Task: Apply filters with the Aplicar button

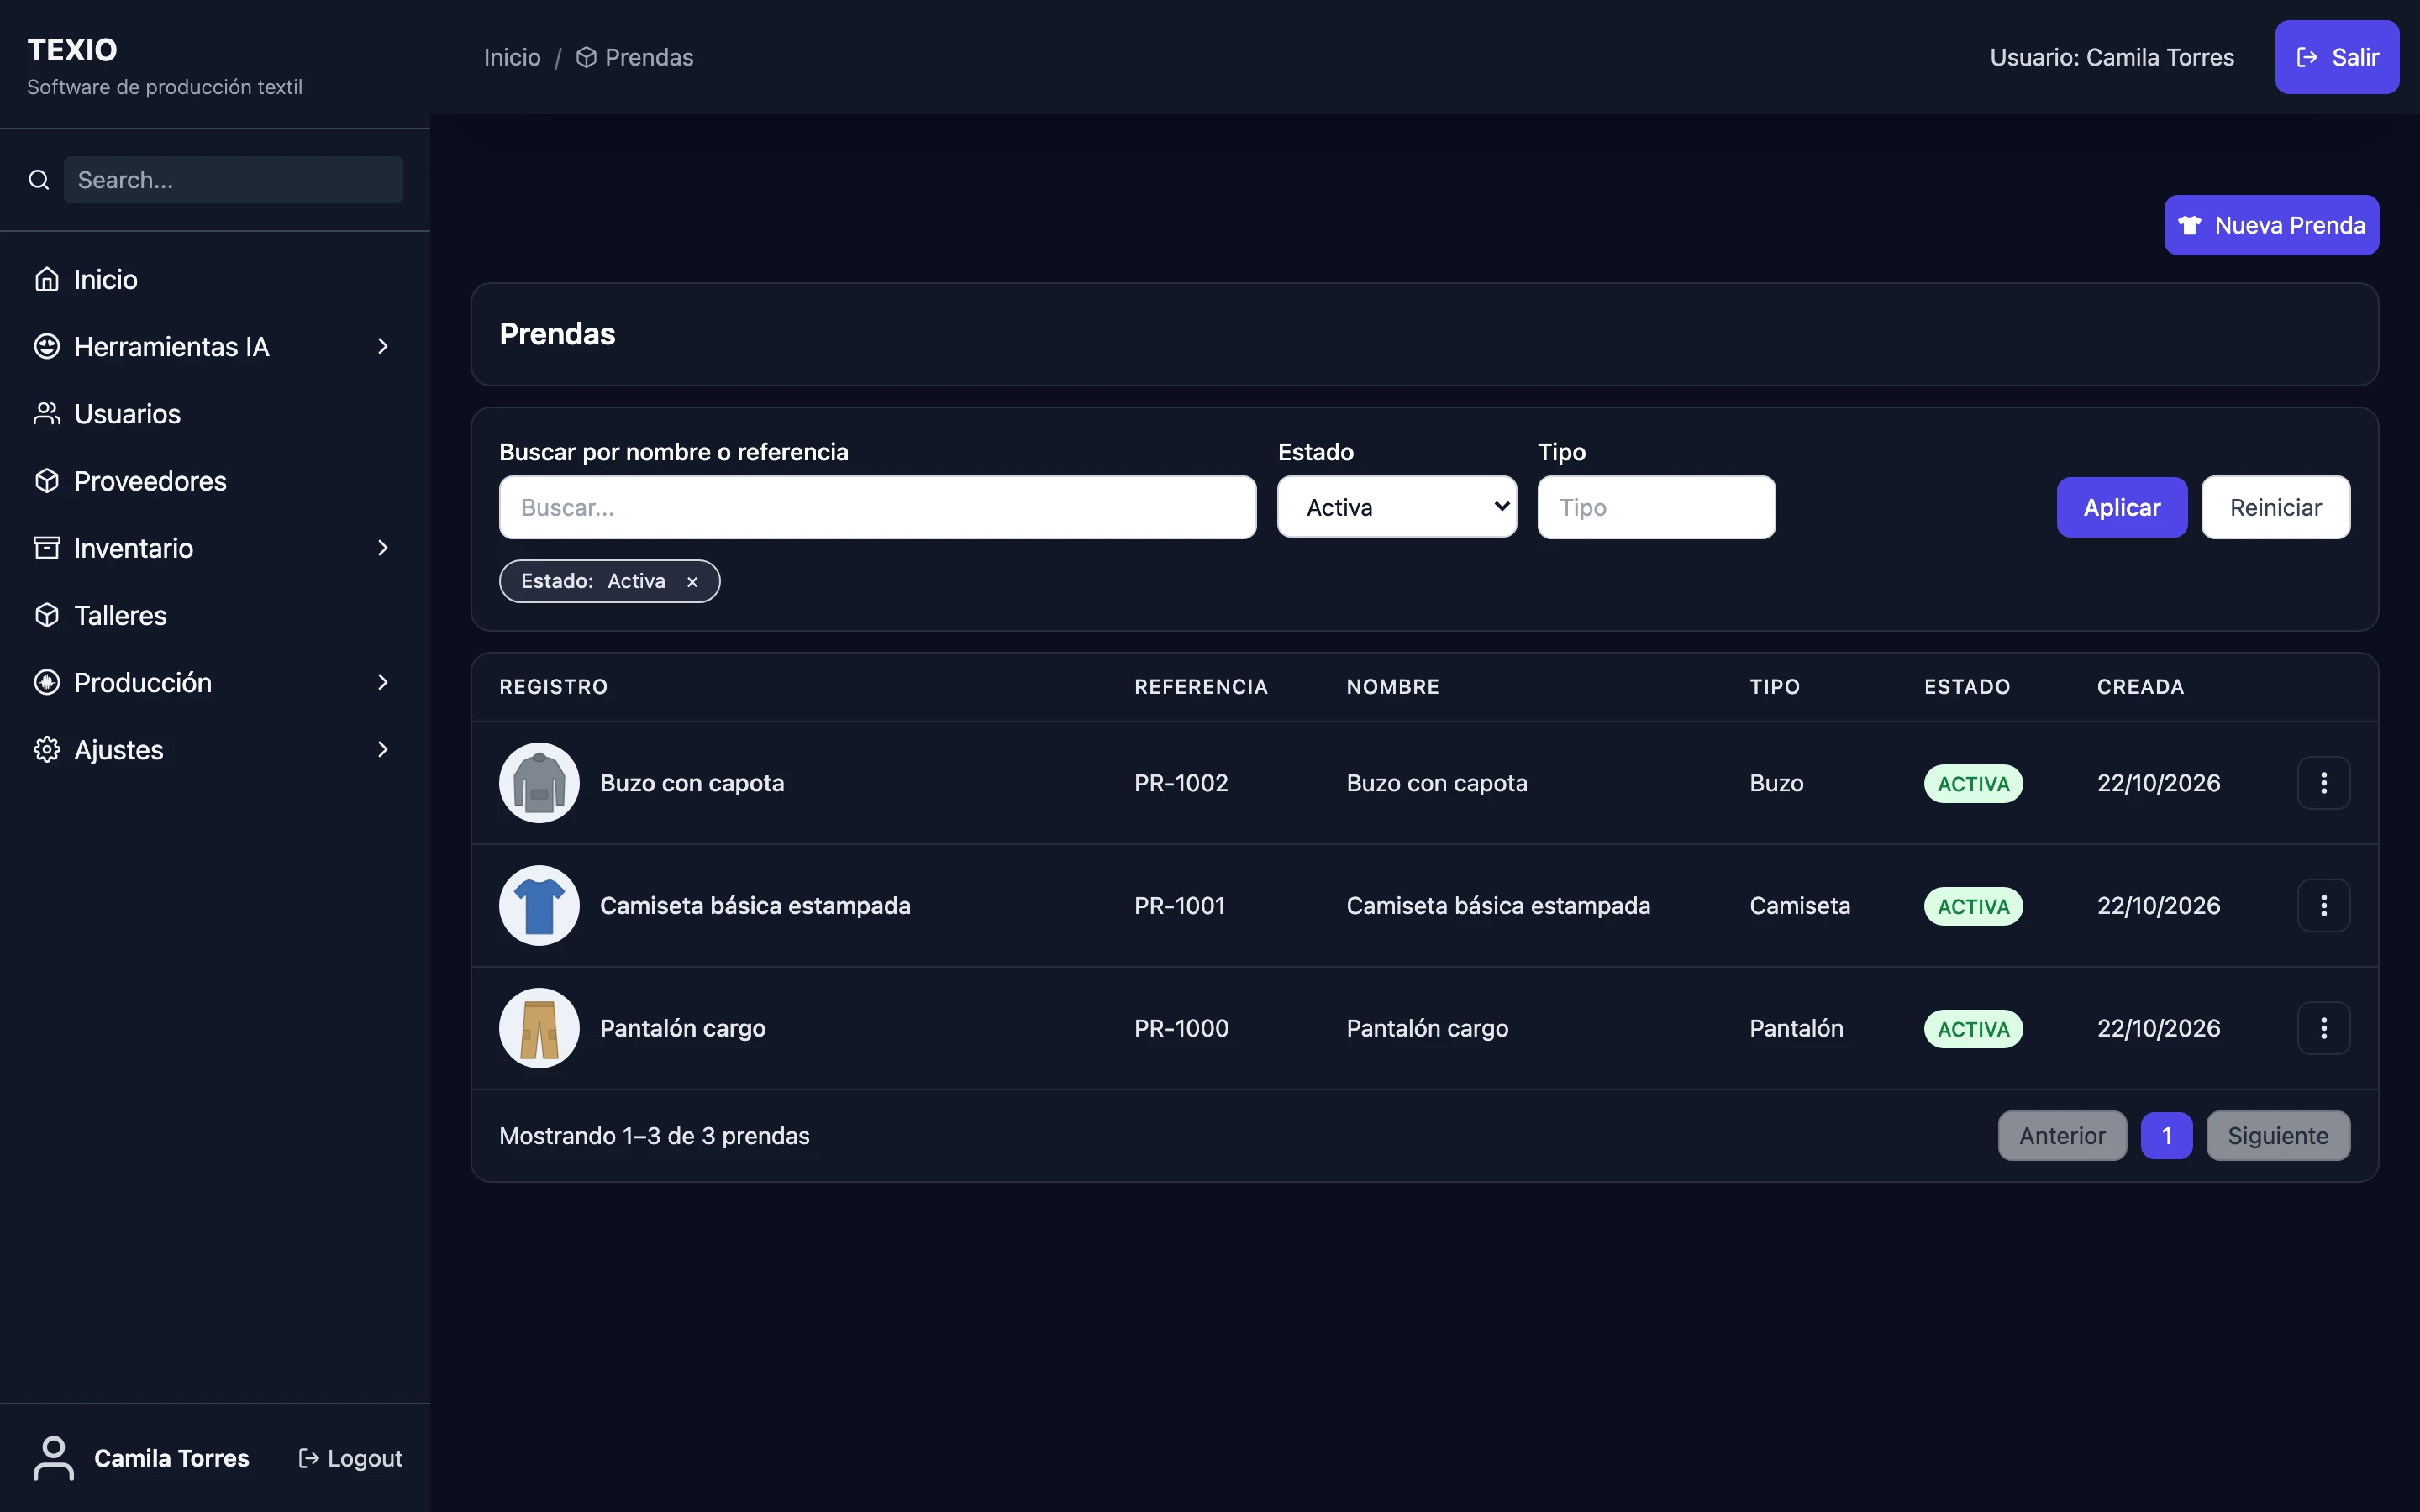Action: 2121,507
